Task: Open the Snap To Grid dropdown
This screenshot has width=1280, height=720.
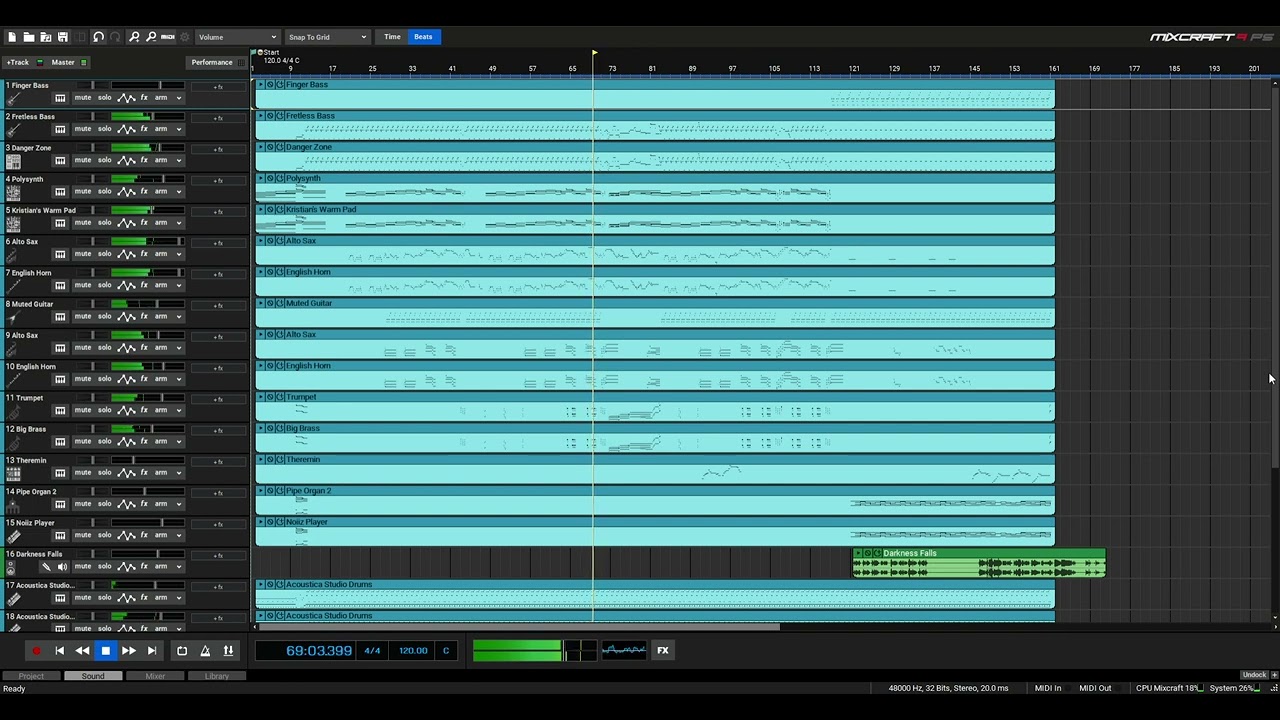Action: 328,37
